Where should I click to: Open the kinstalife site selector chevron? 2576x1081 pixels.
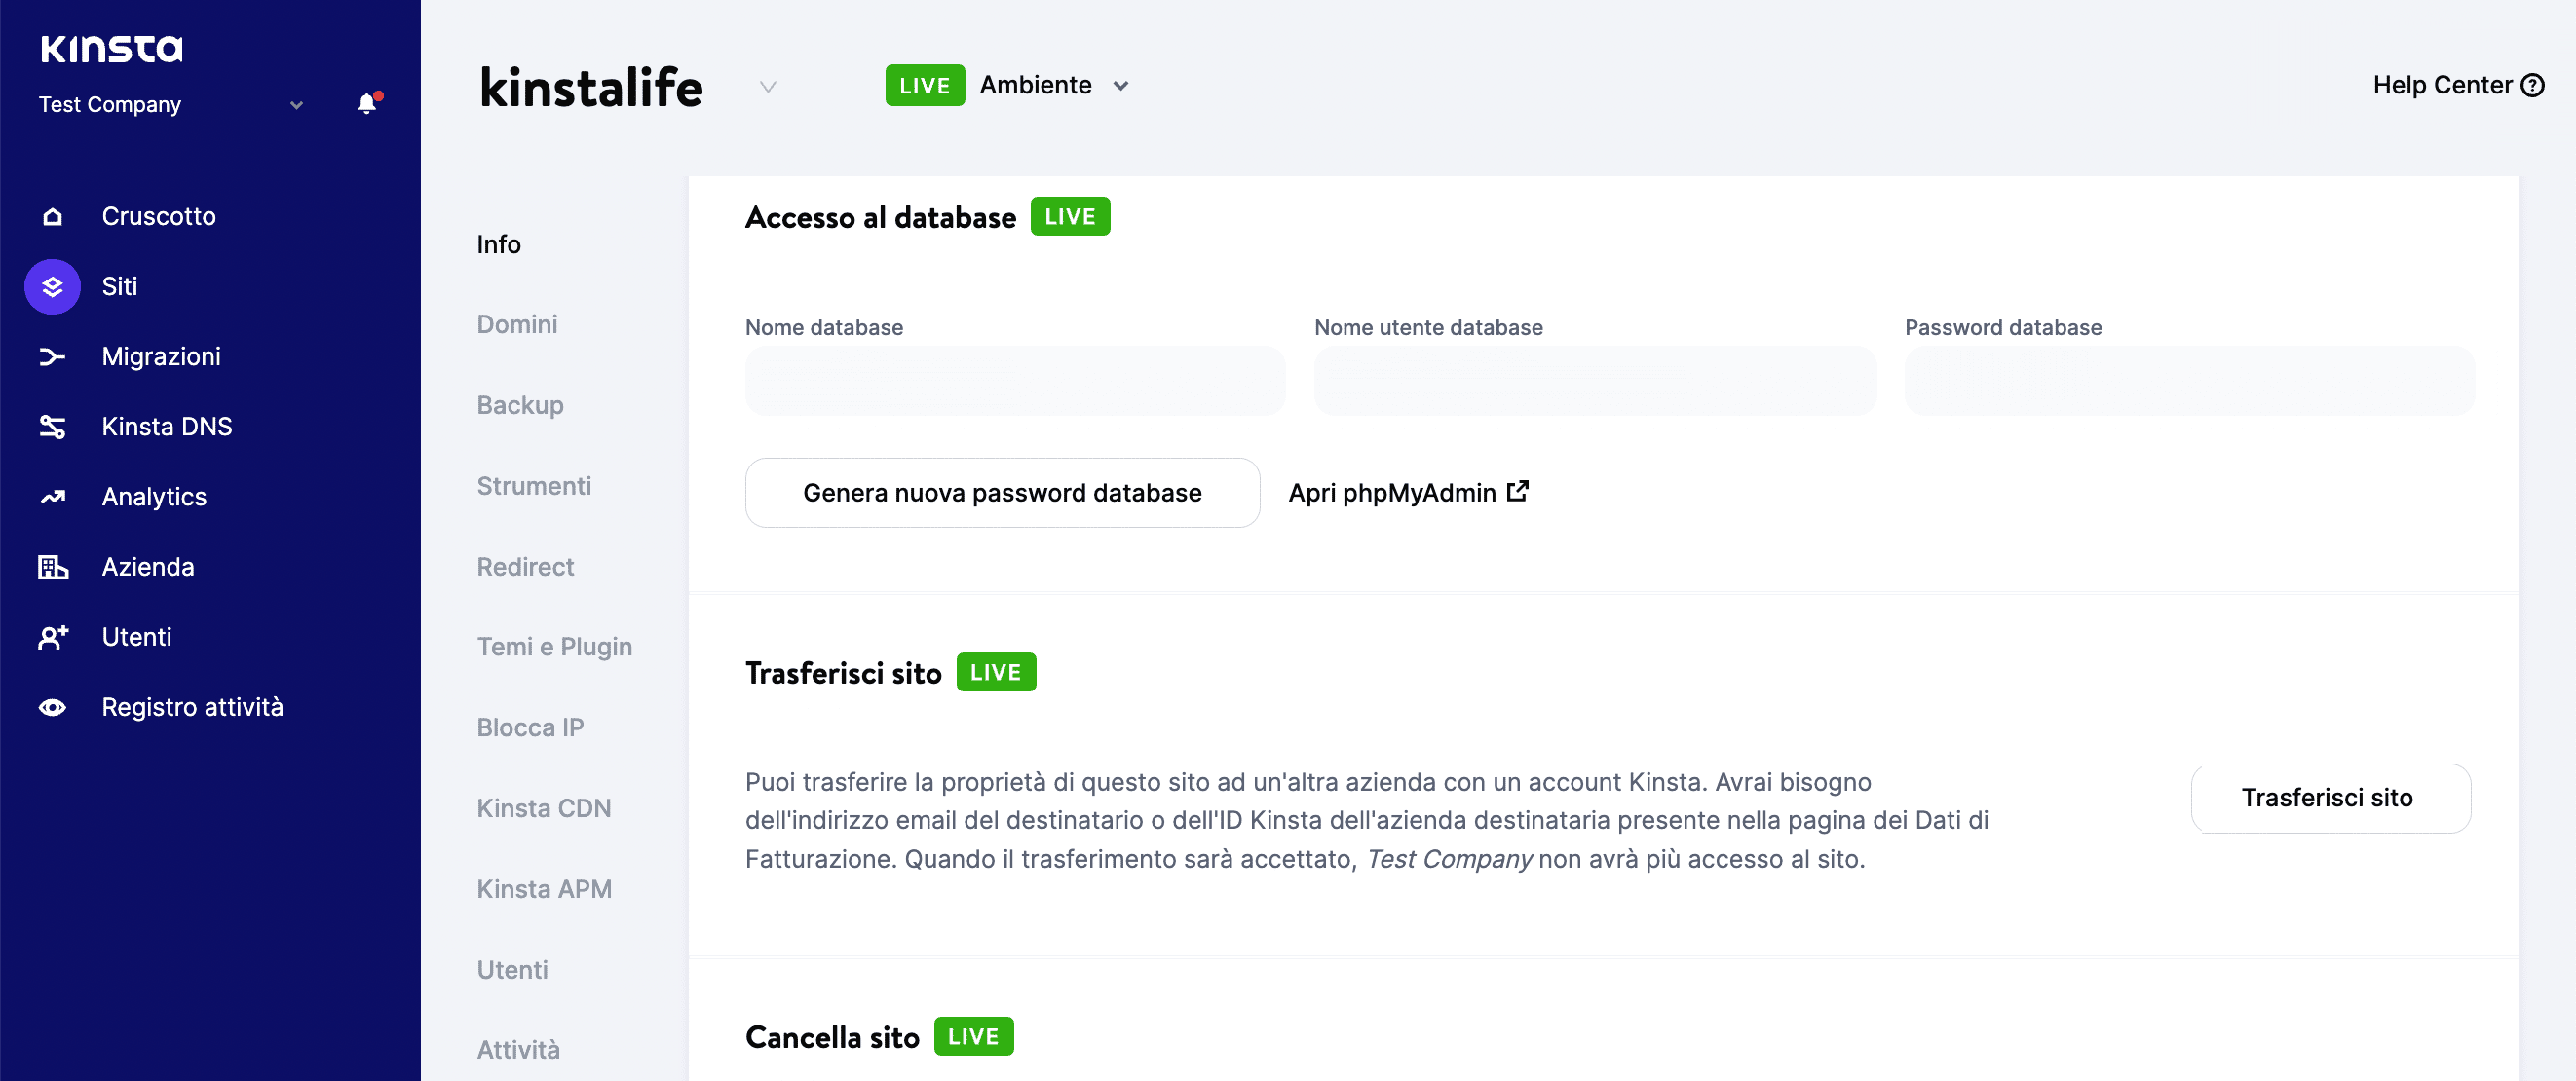pos(768,87)
